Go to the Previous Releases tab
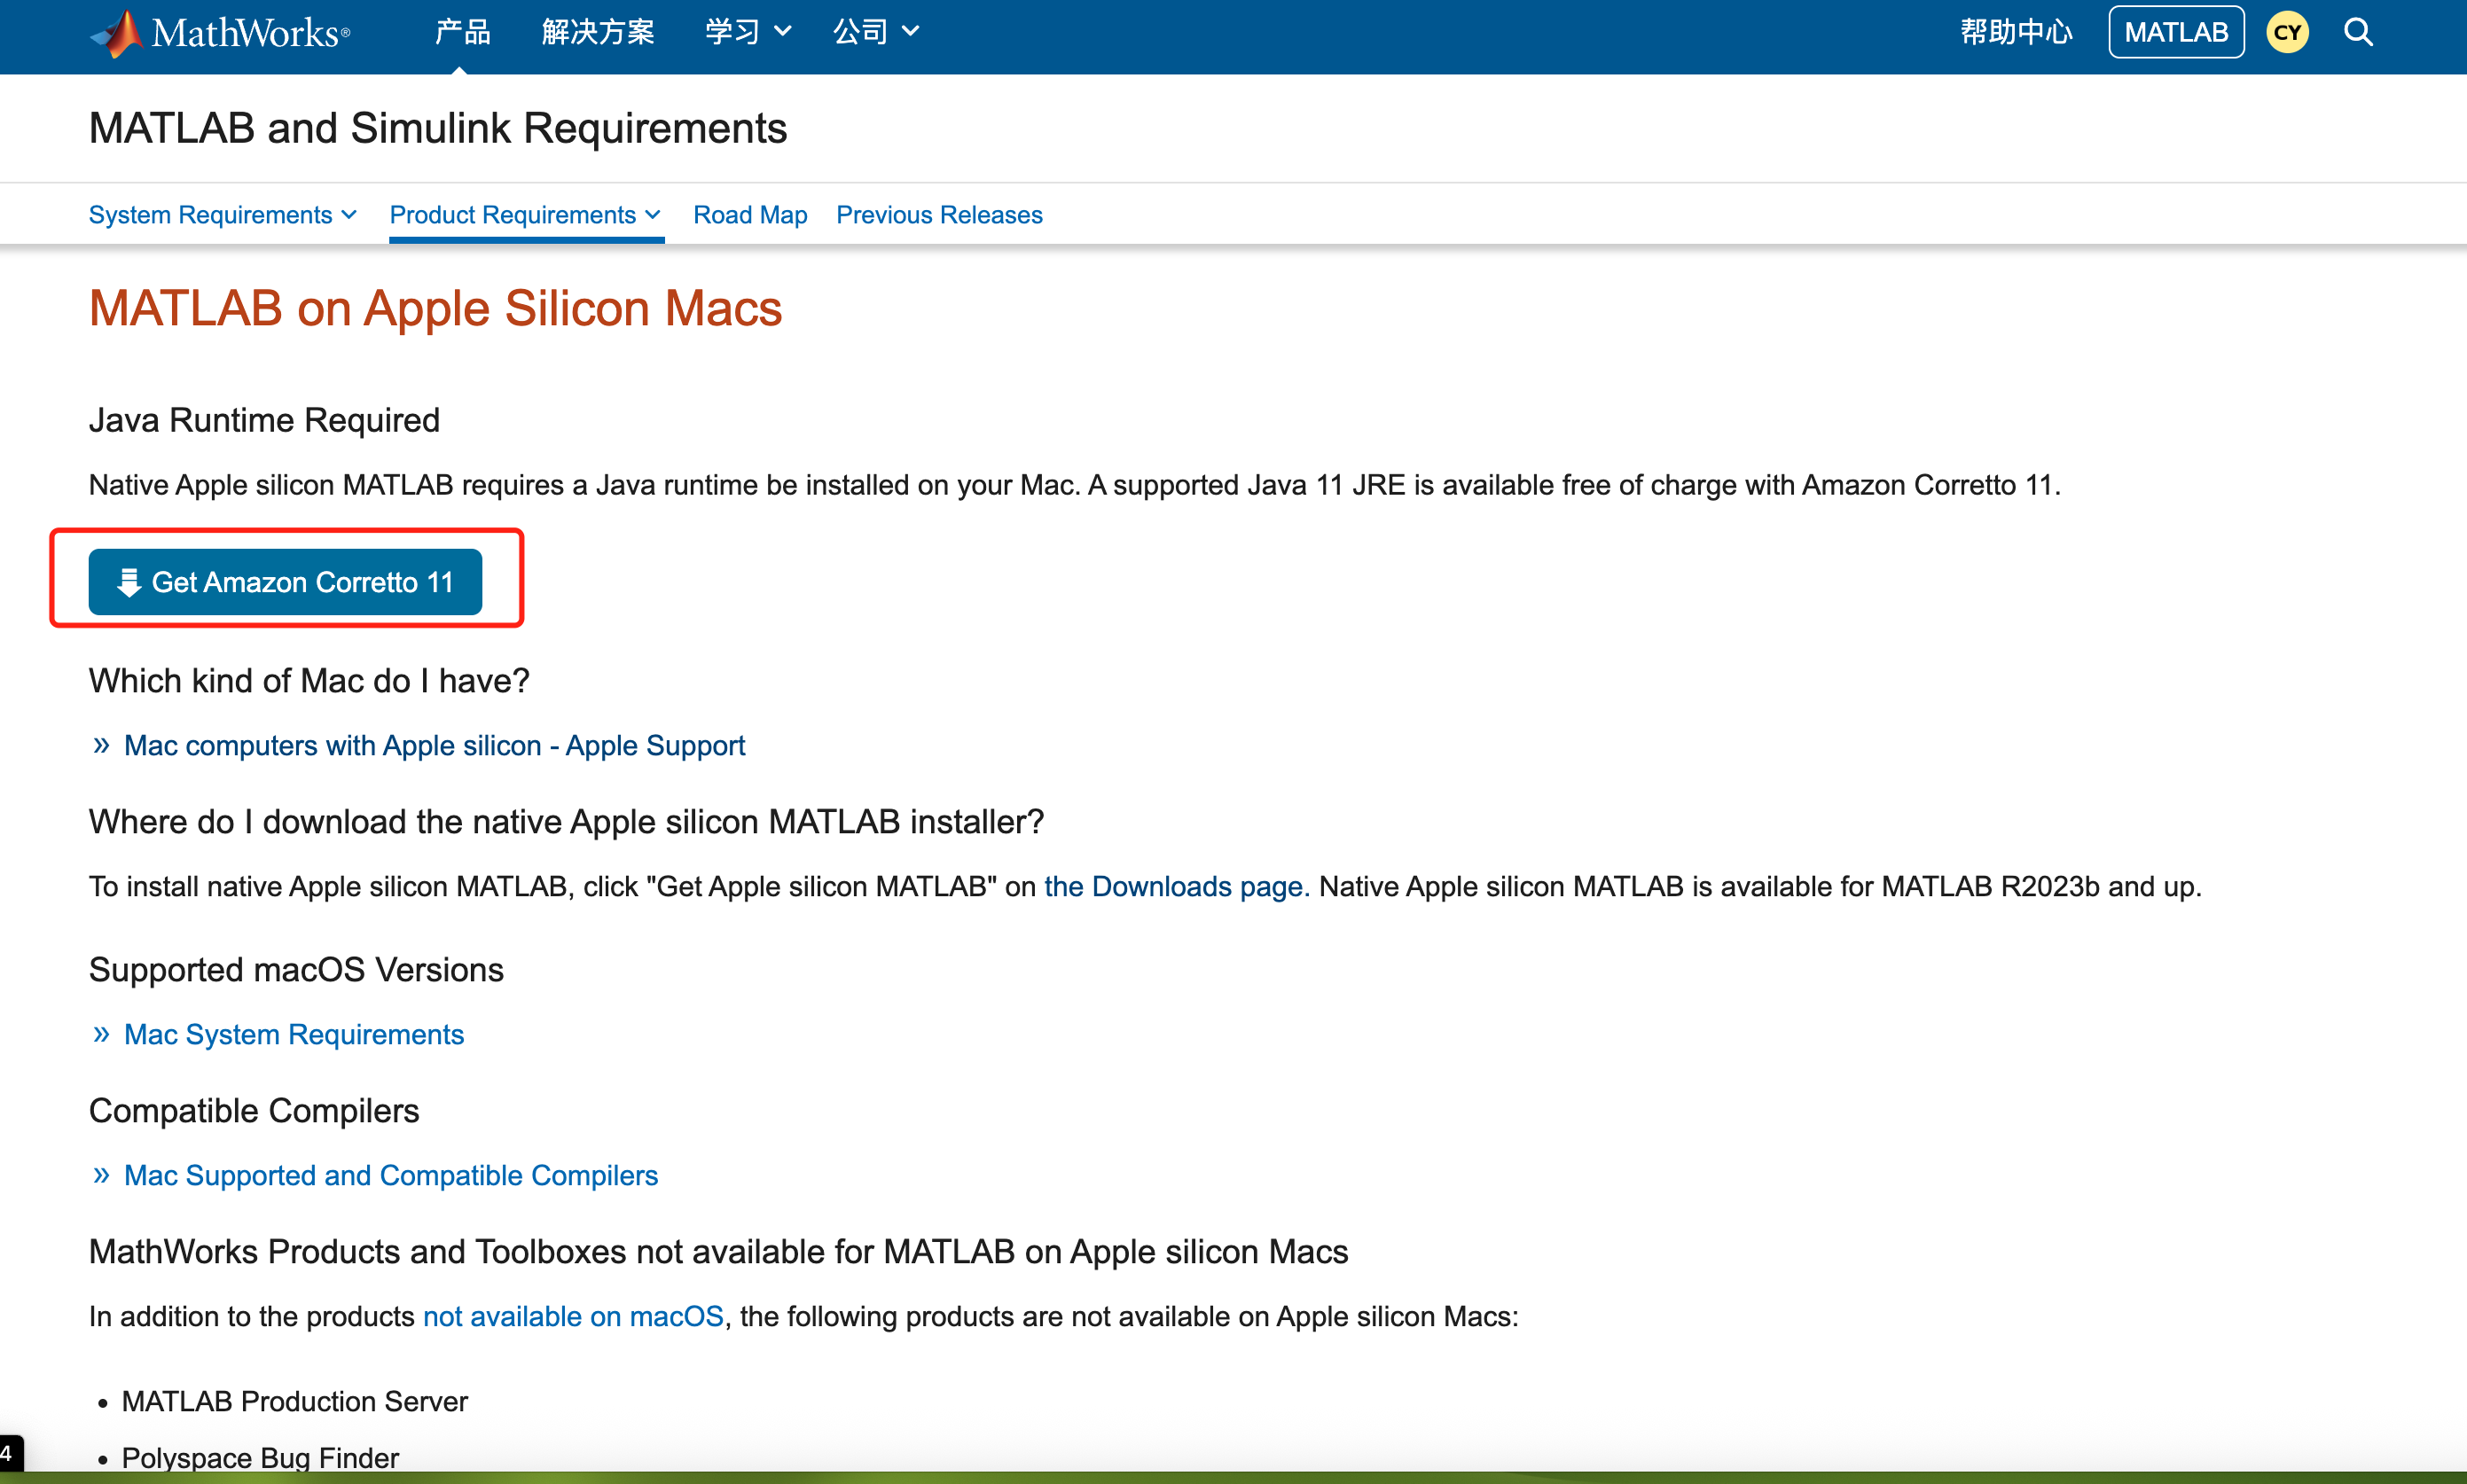2467x1484 pixels. tap(938, 215)
